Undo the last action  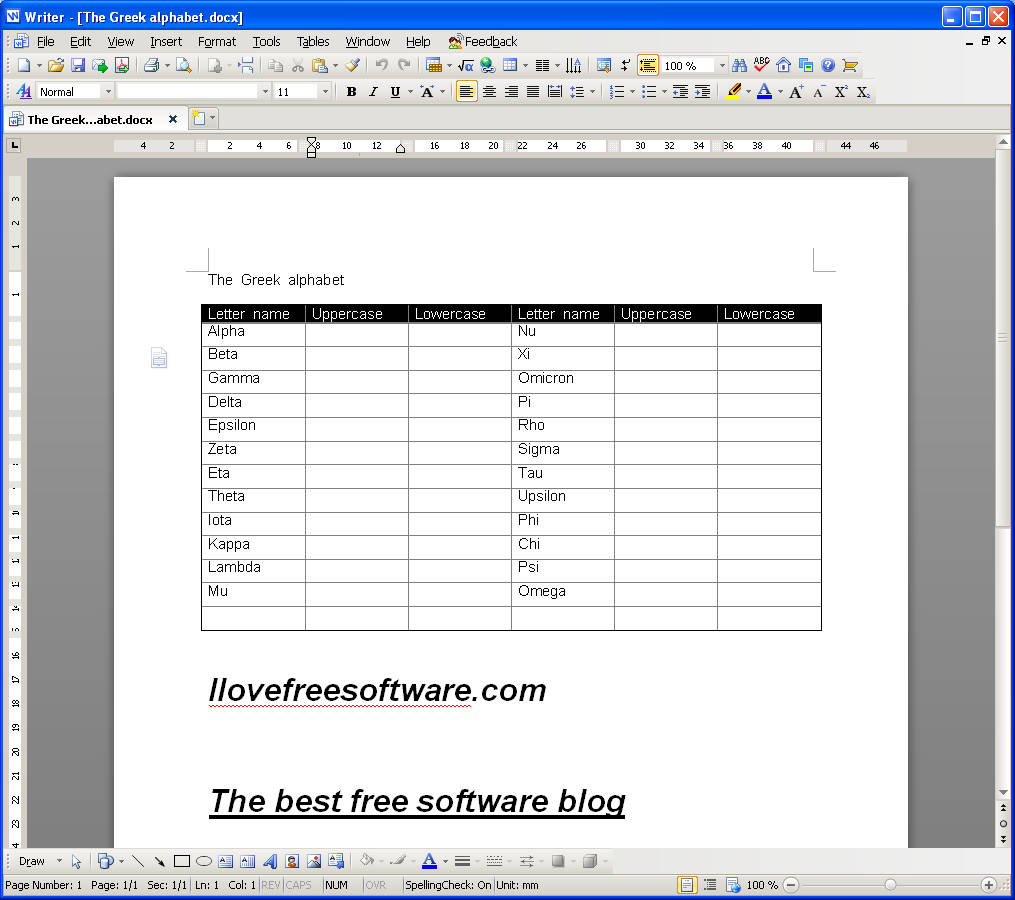point(382,65)
